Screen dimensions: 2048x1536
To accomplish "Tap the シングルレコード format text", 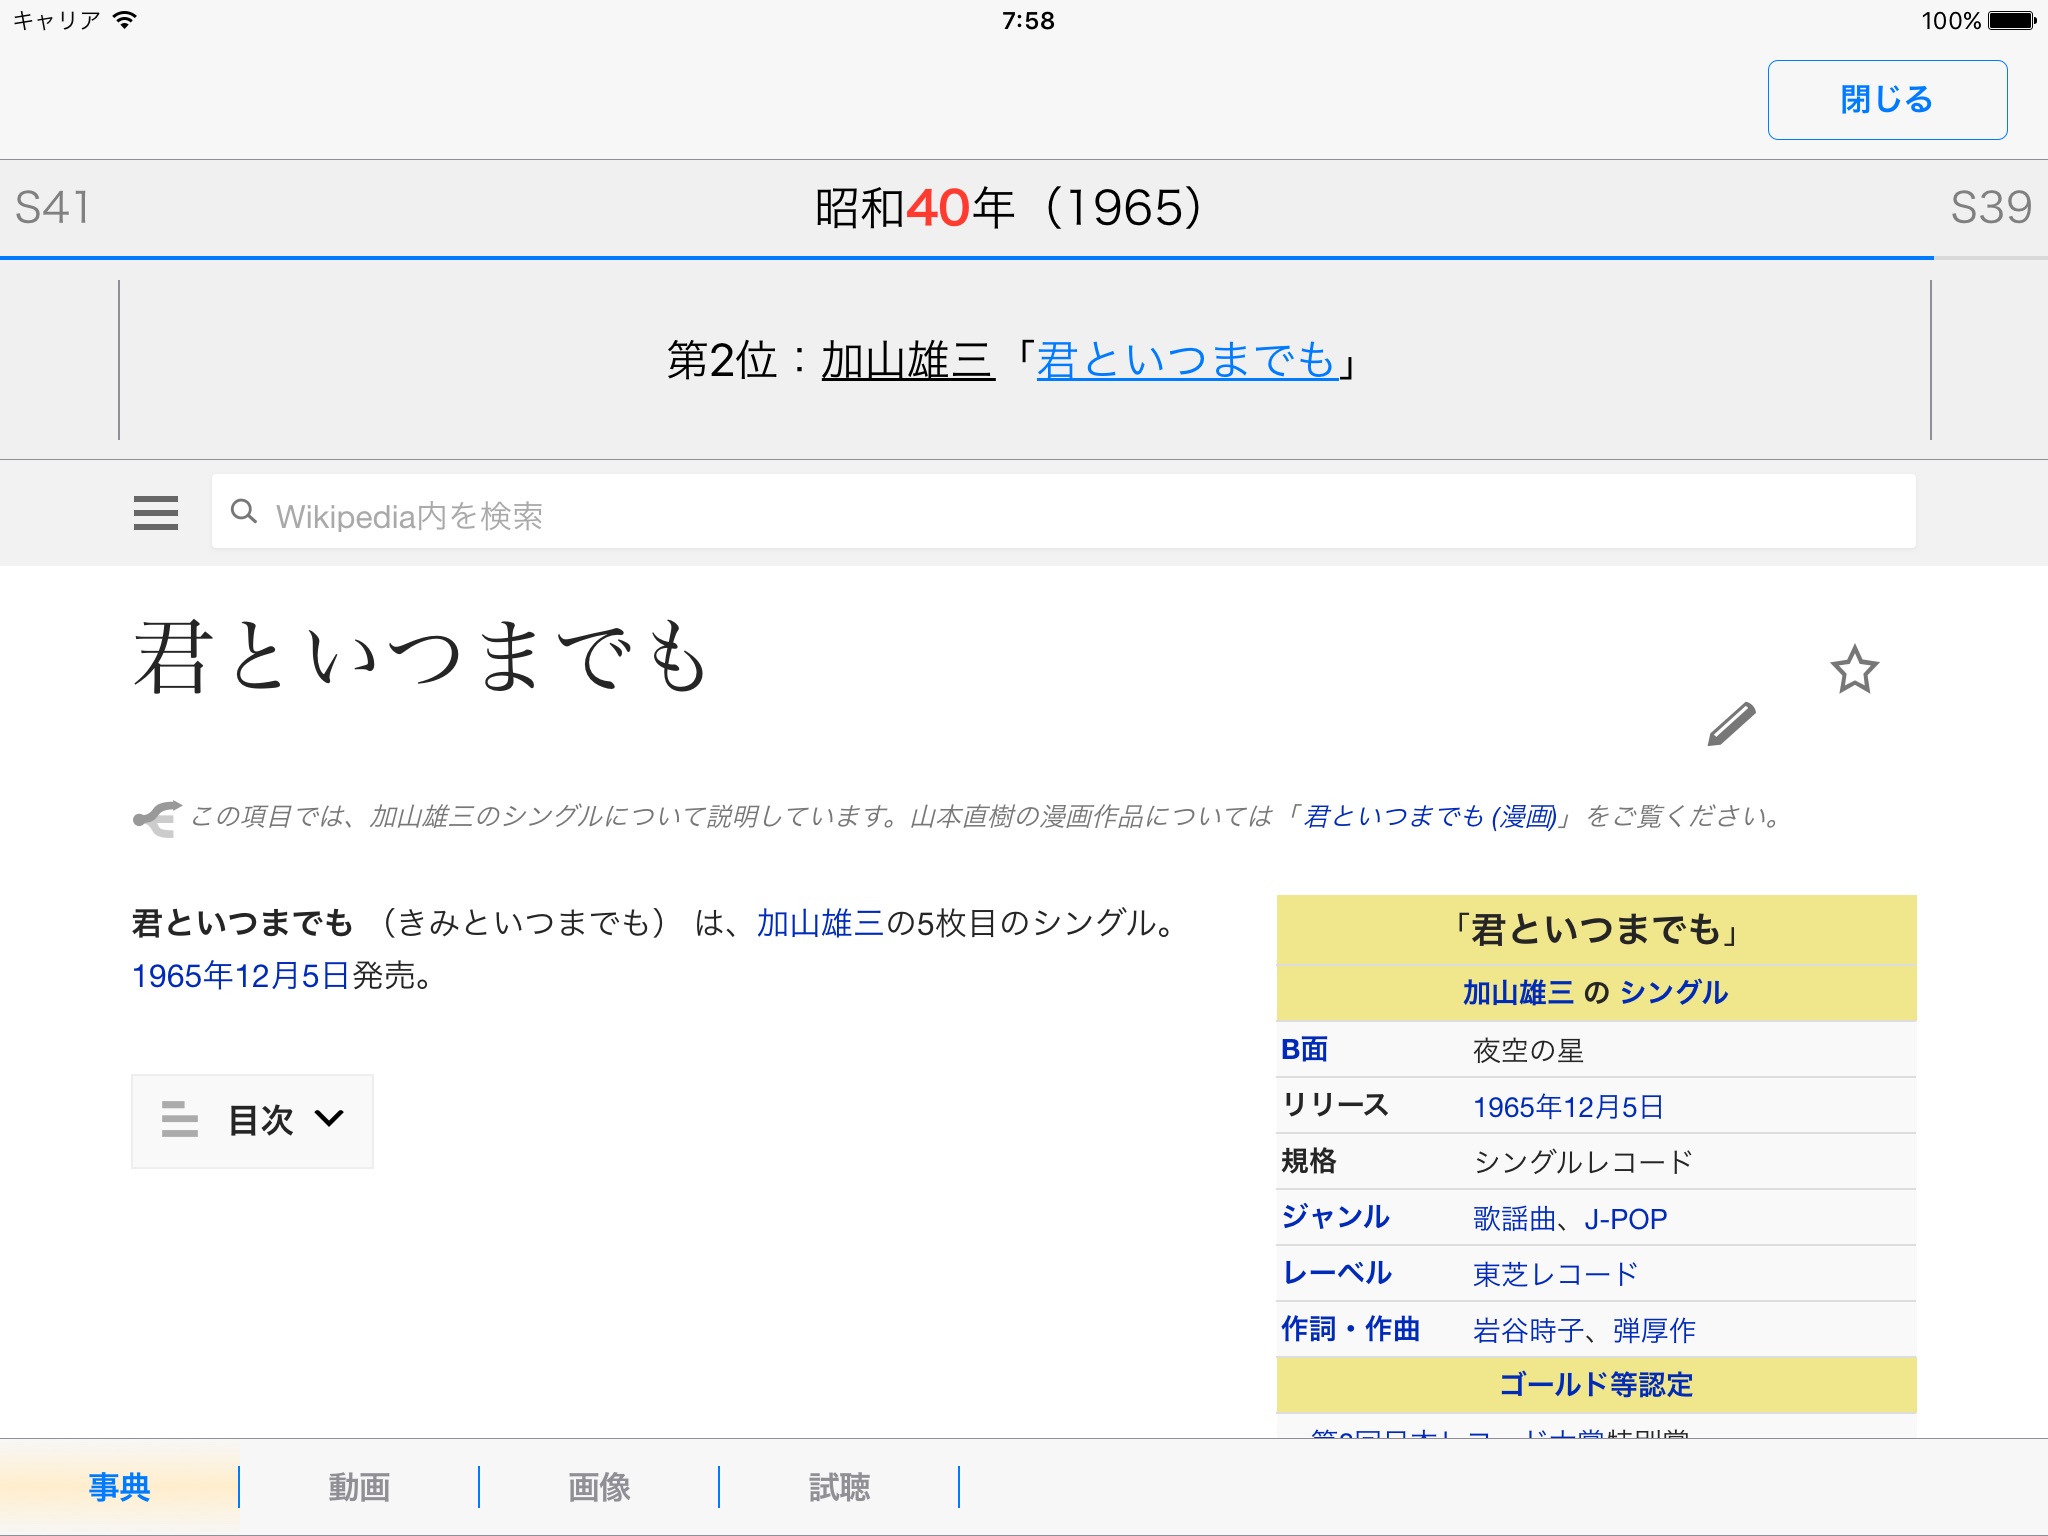I will pyautogui.click(x=1583, y=1163).
